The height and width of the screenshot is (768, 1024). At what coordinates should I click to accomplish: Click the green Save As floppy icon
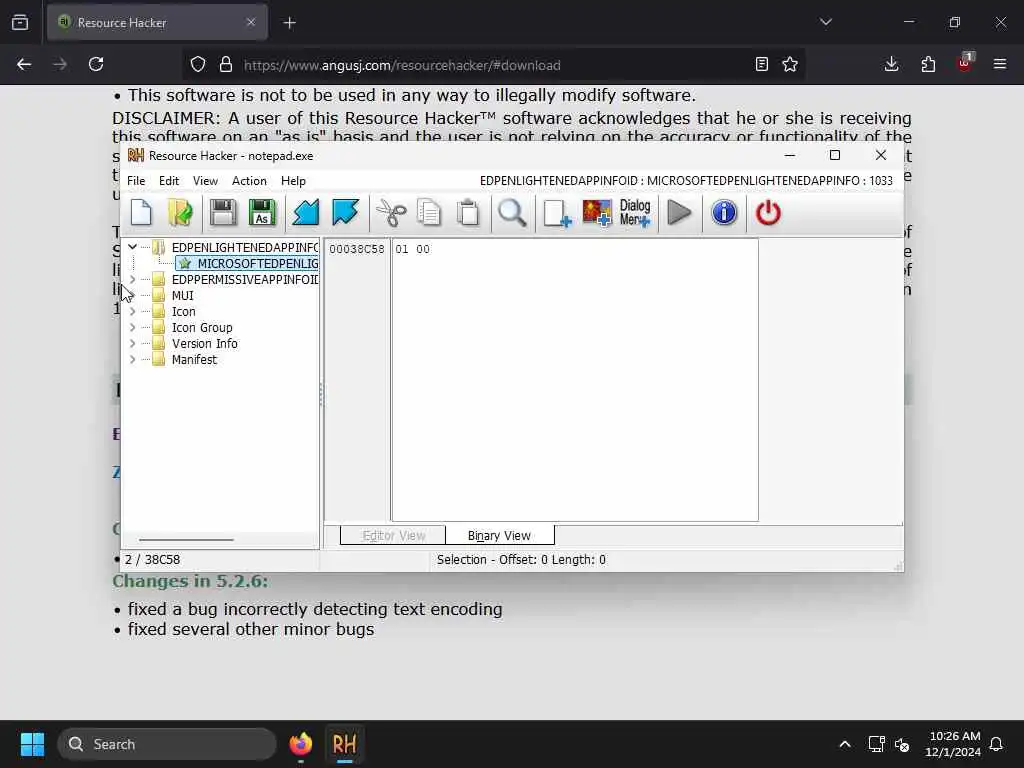pyautogui.click(x=262, y=213)
